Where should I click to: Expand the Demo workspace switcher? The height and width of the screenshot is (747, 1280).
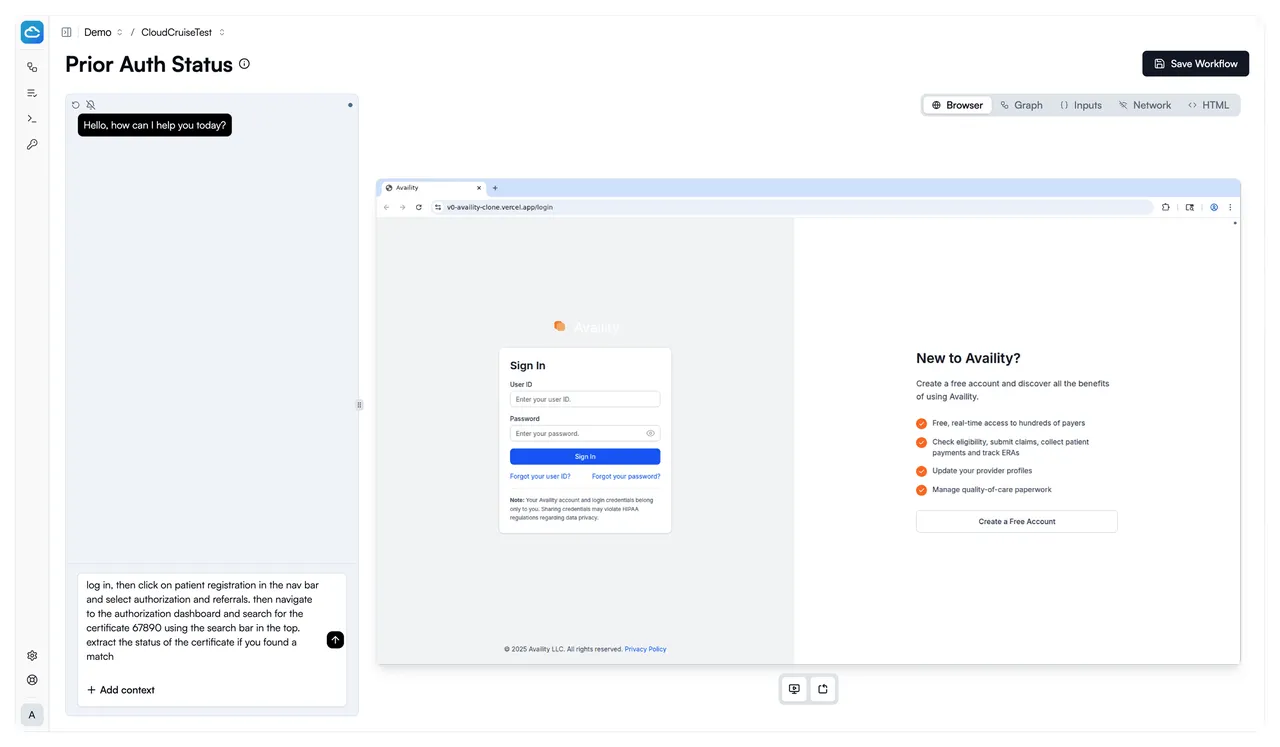tap(103, 32)
